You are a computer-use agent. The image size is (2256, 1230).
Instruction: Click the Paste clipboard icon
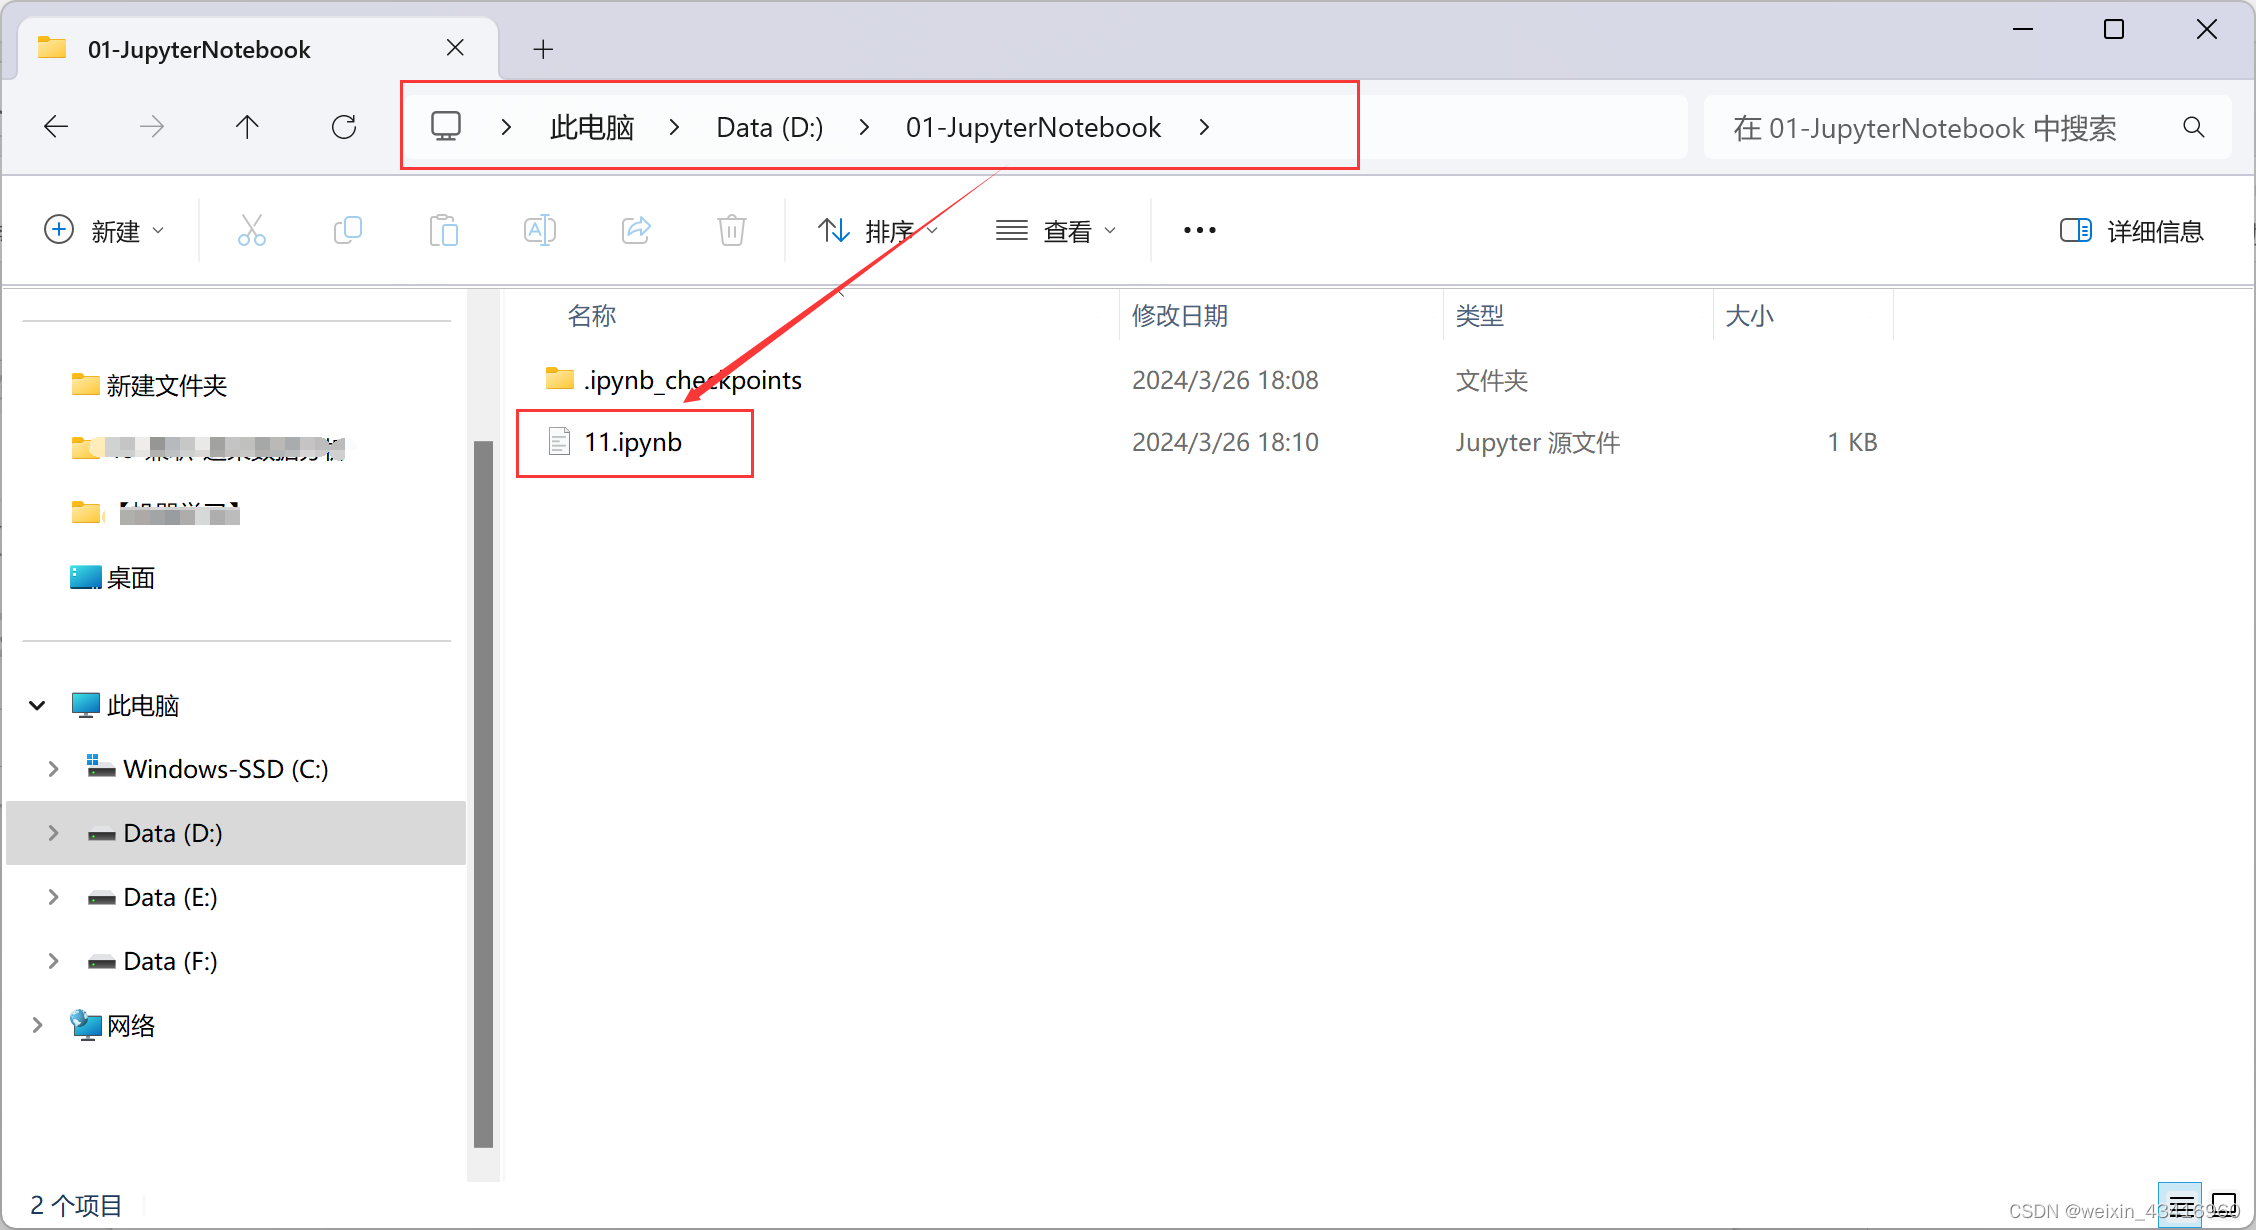pos(444,231)
